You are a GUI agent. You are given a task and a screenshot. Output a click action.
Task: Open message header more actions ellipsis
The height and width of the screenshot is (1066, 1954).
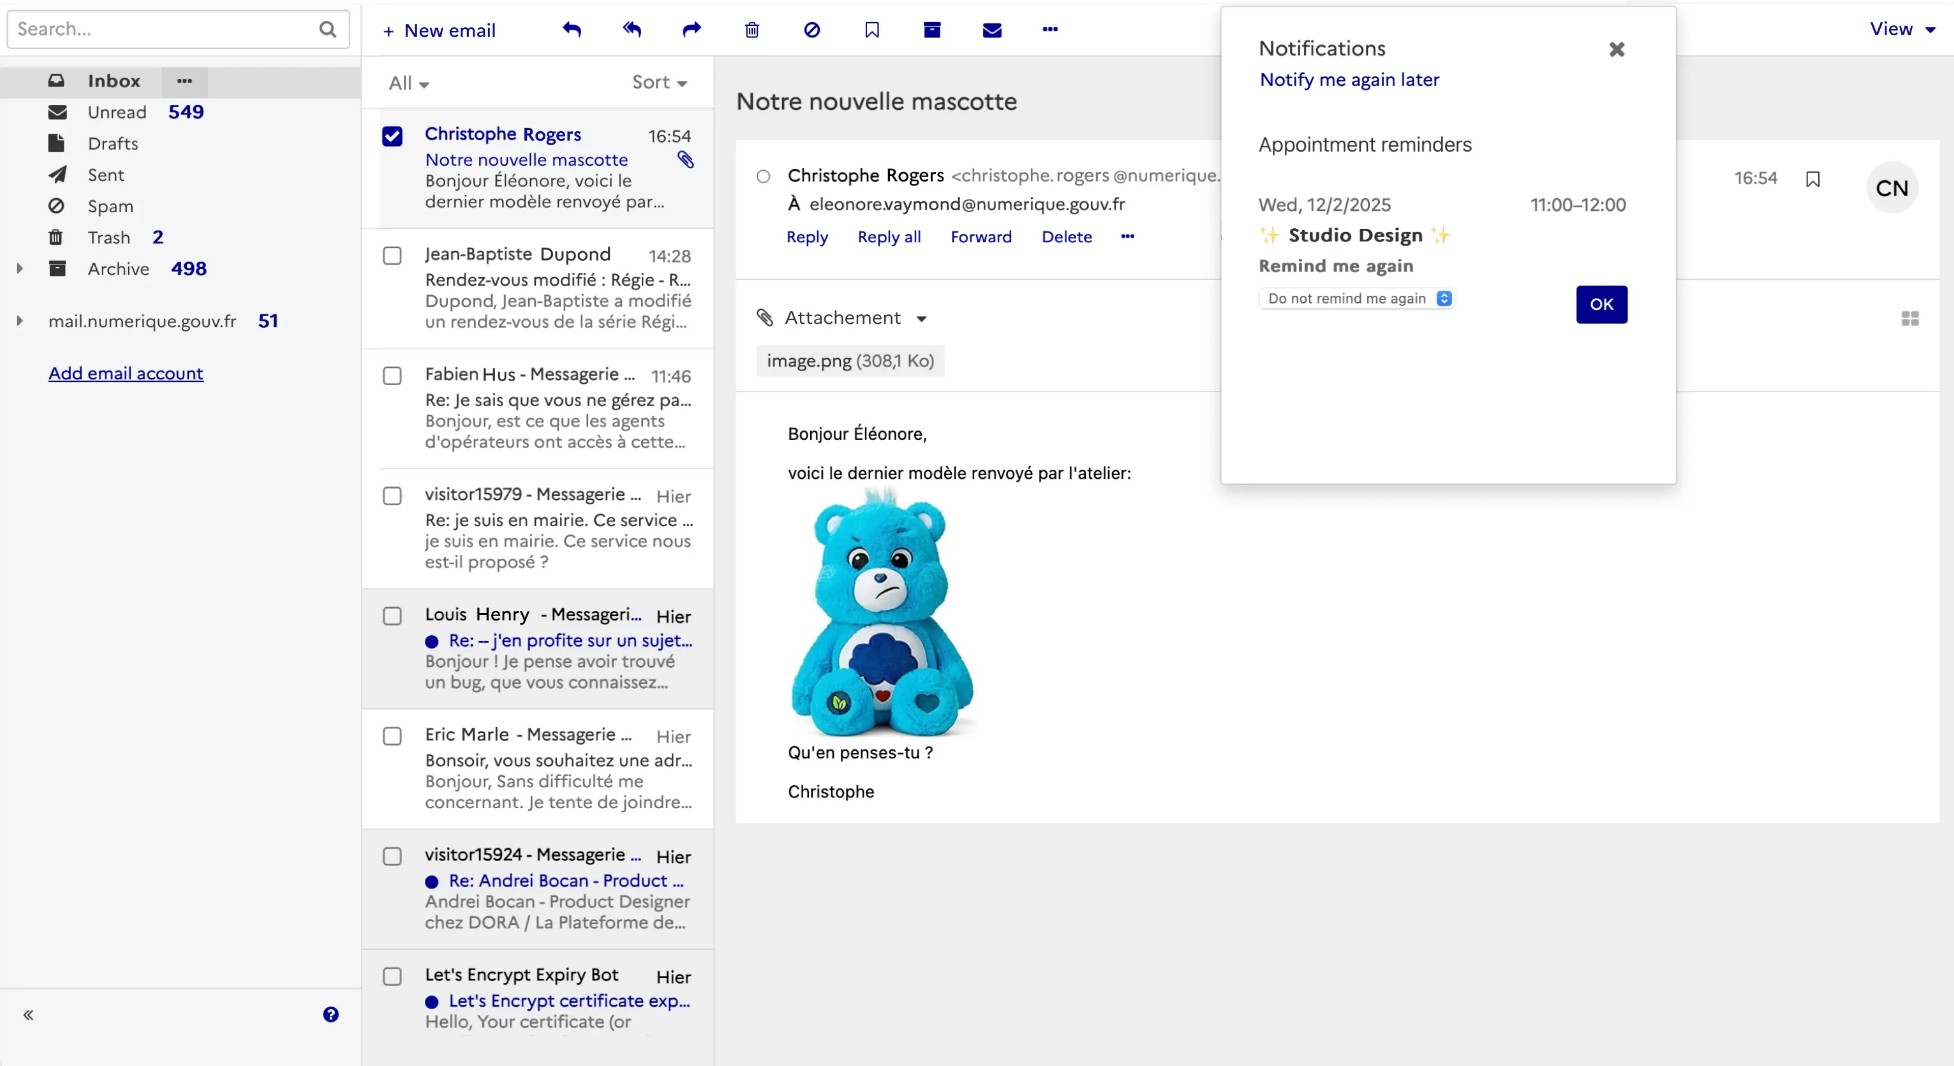tap(1128, 237)
